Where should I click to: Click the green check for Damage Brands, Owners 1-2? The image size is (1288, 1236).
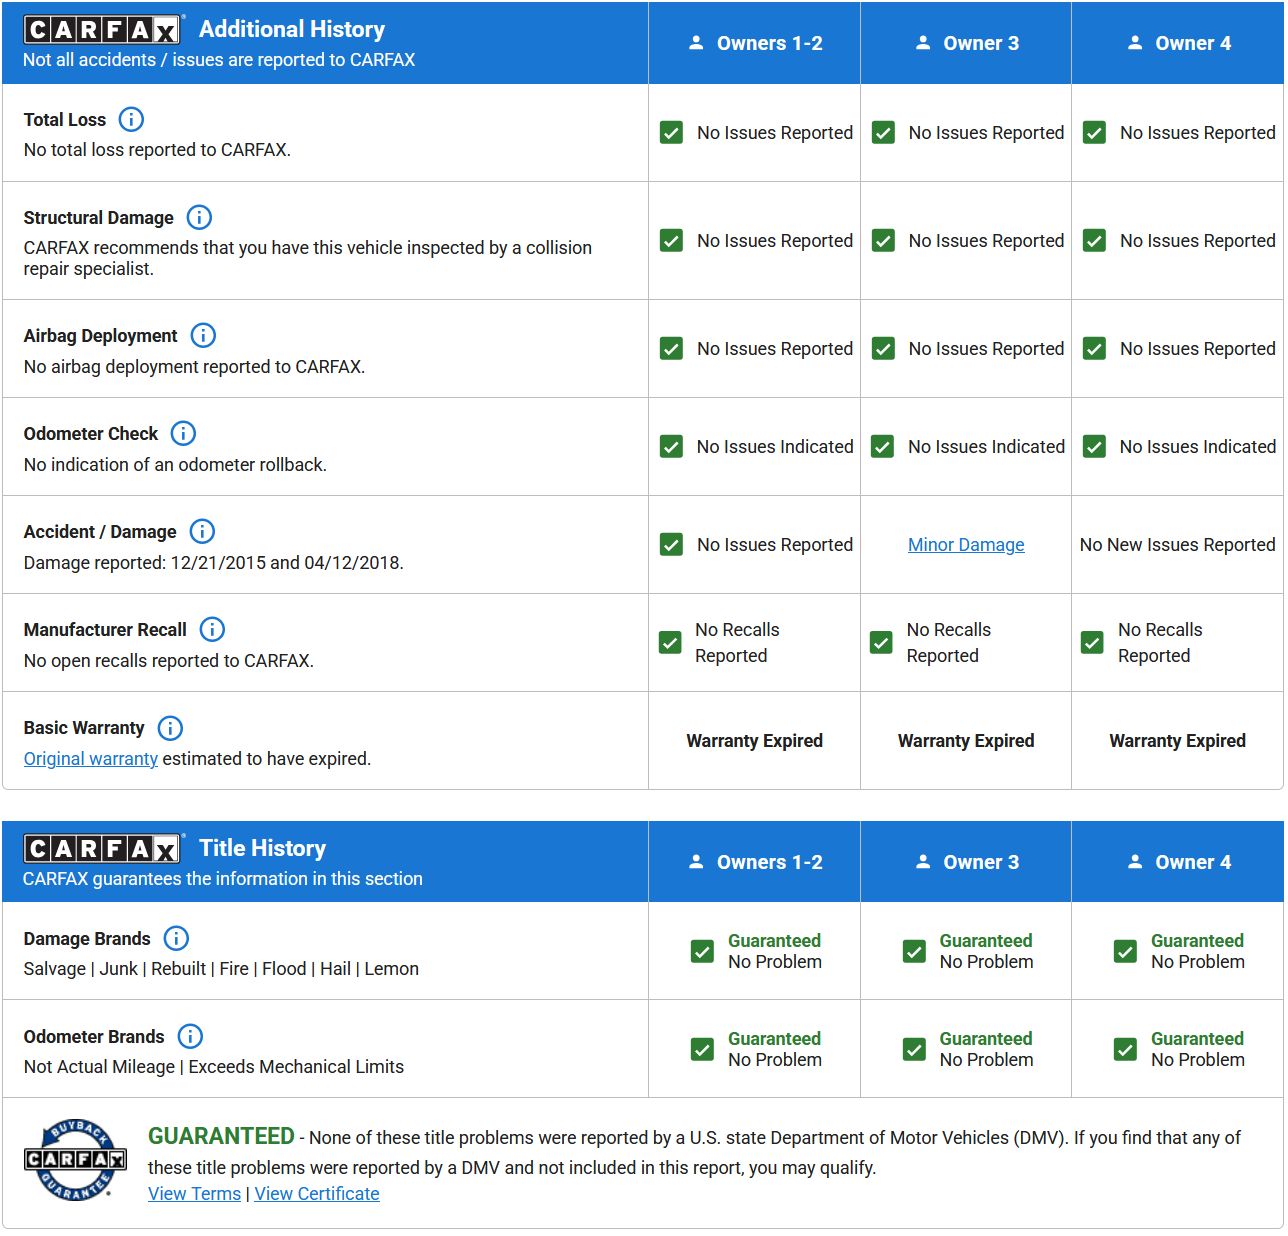703,951
